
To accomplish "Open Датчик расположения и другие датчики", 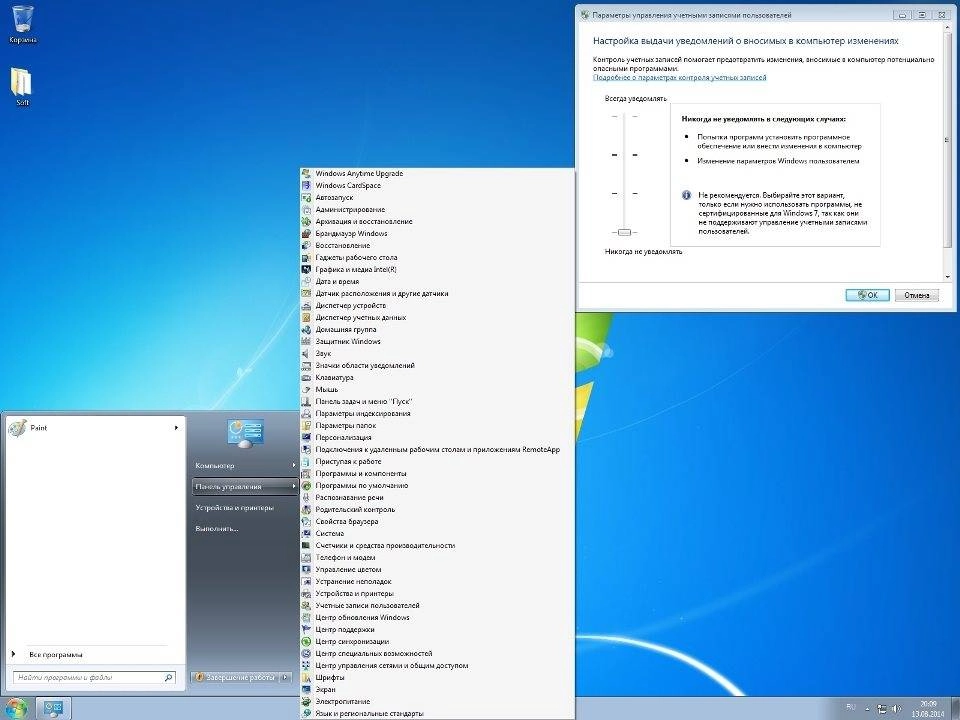I will tap(381, 293).
